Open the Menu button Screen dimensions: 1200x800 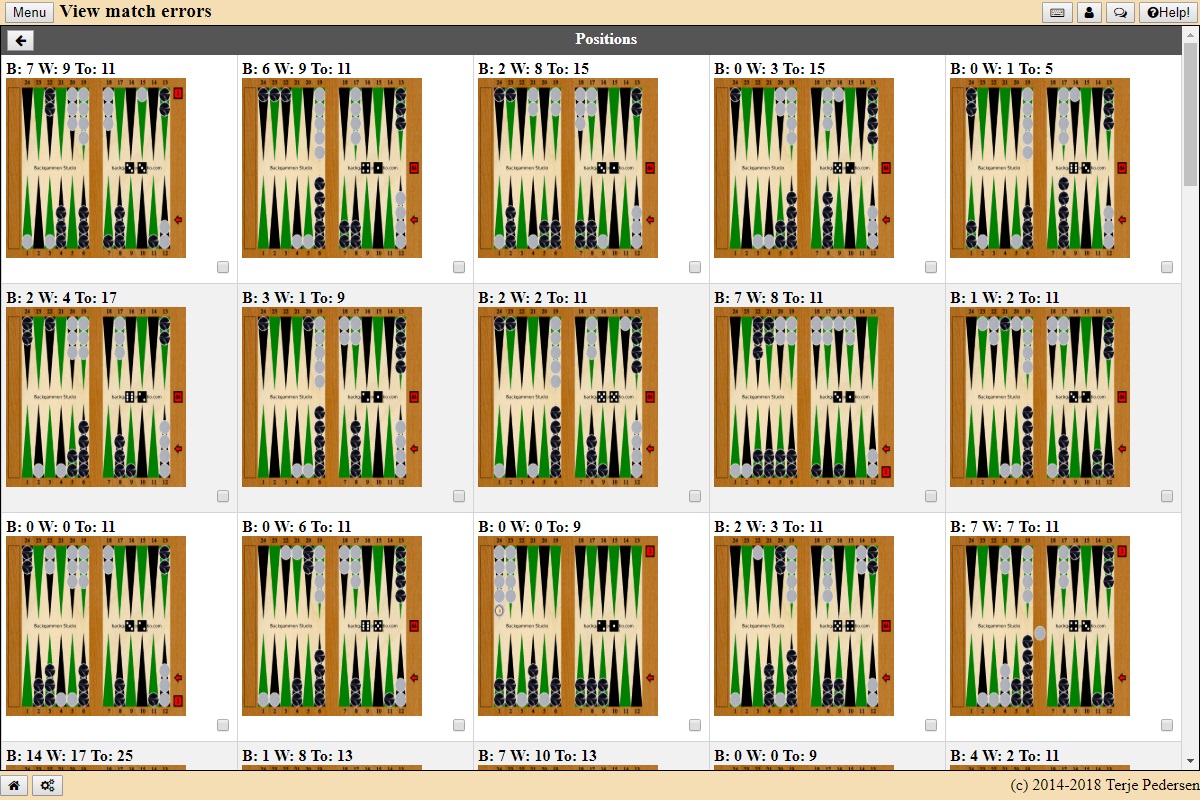tap(30, 13)
